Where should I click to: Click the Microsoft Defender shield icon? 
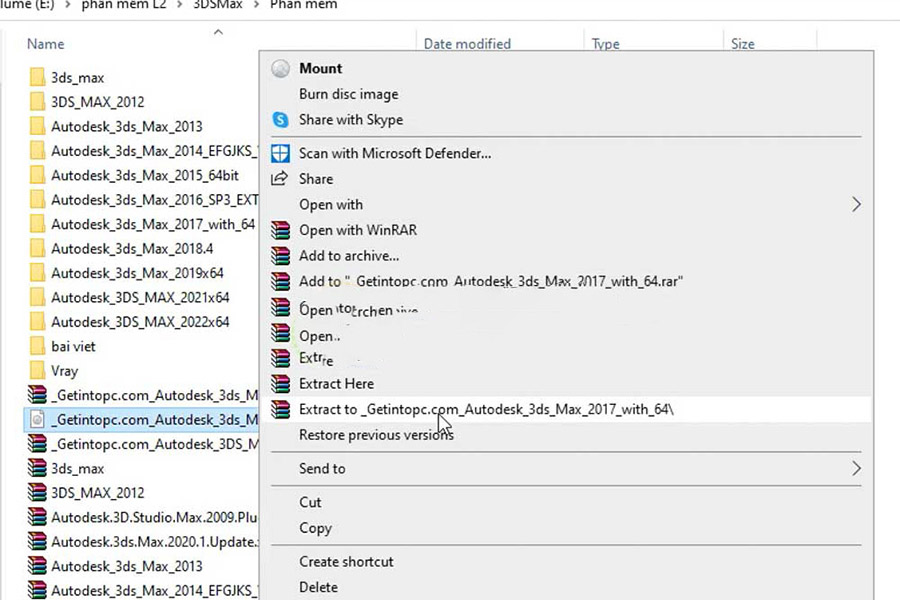click(x=280, y=153)
